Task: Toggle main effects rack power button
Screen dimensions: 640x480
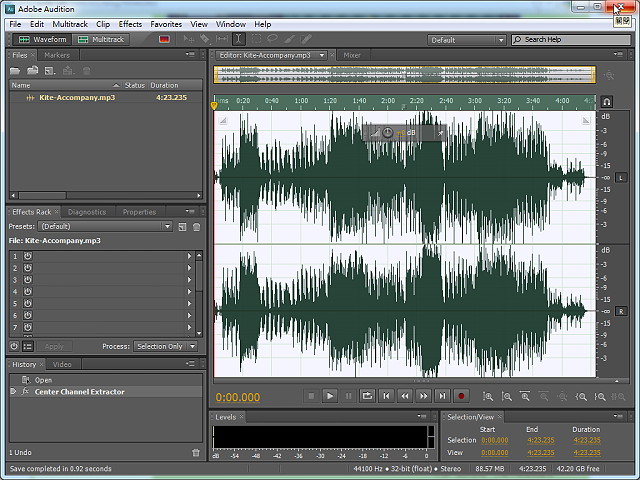Action: pyautogui.click(x=14, y=346)
